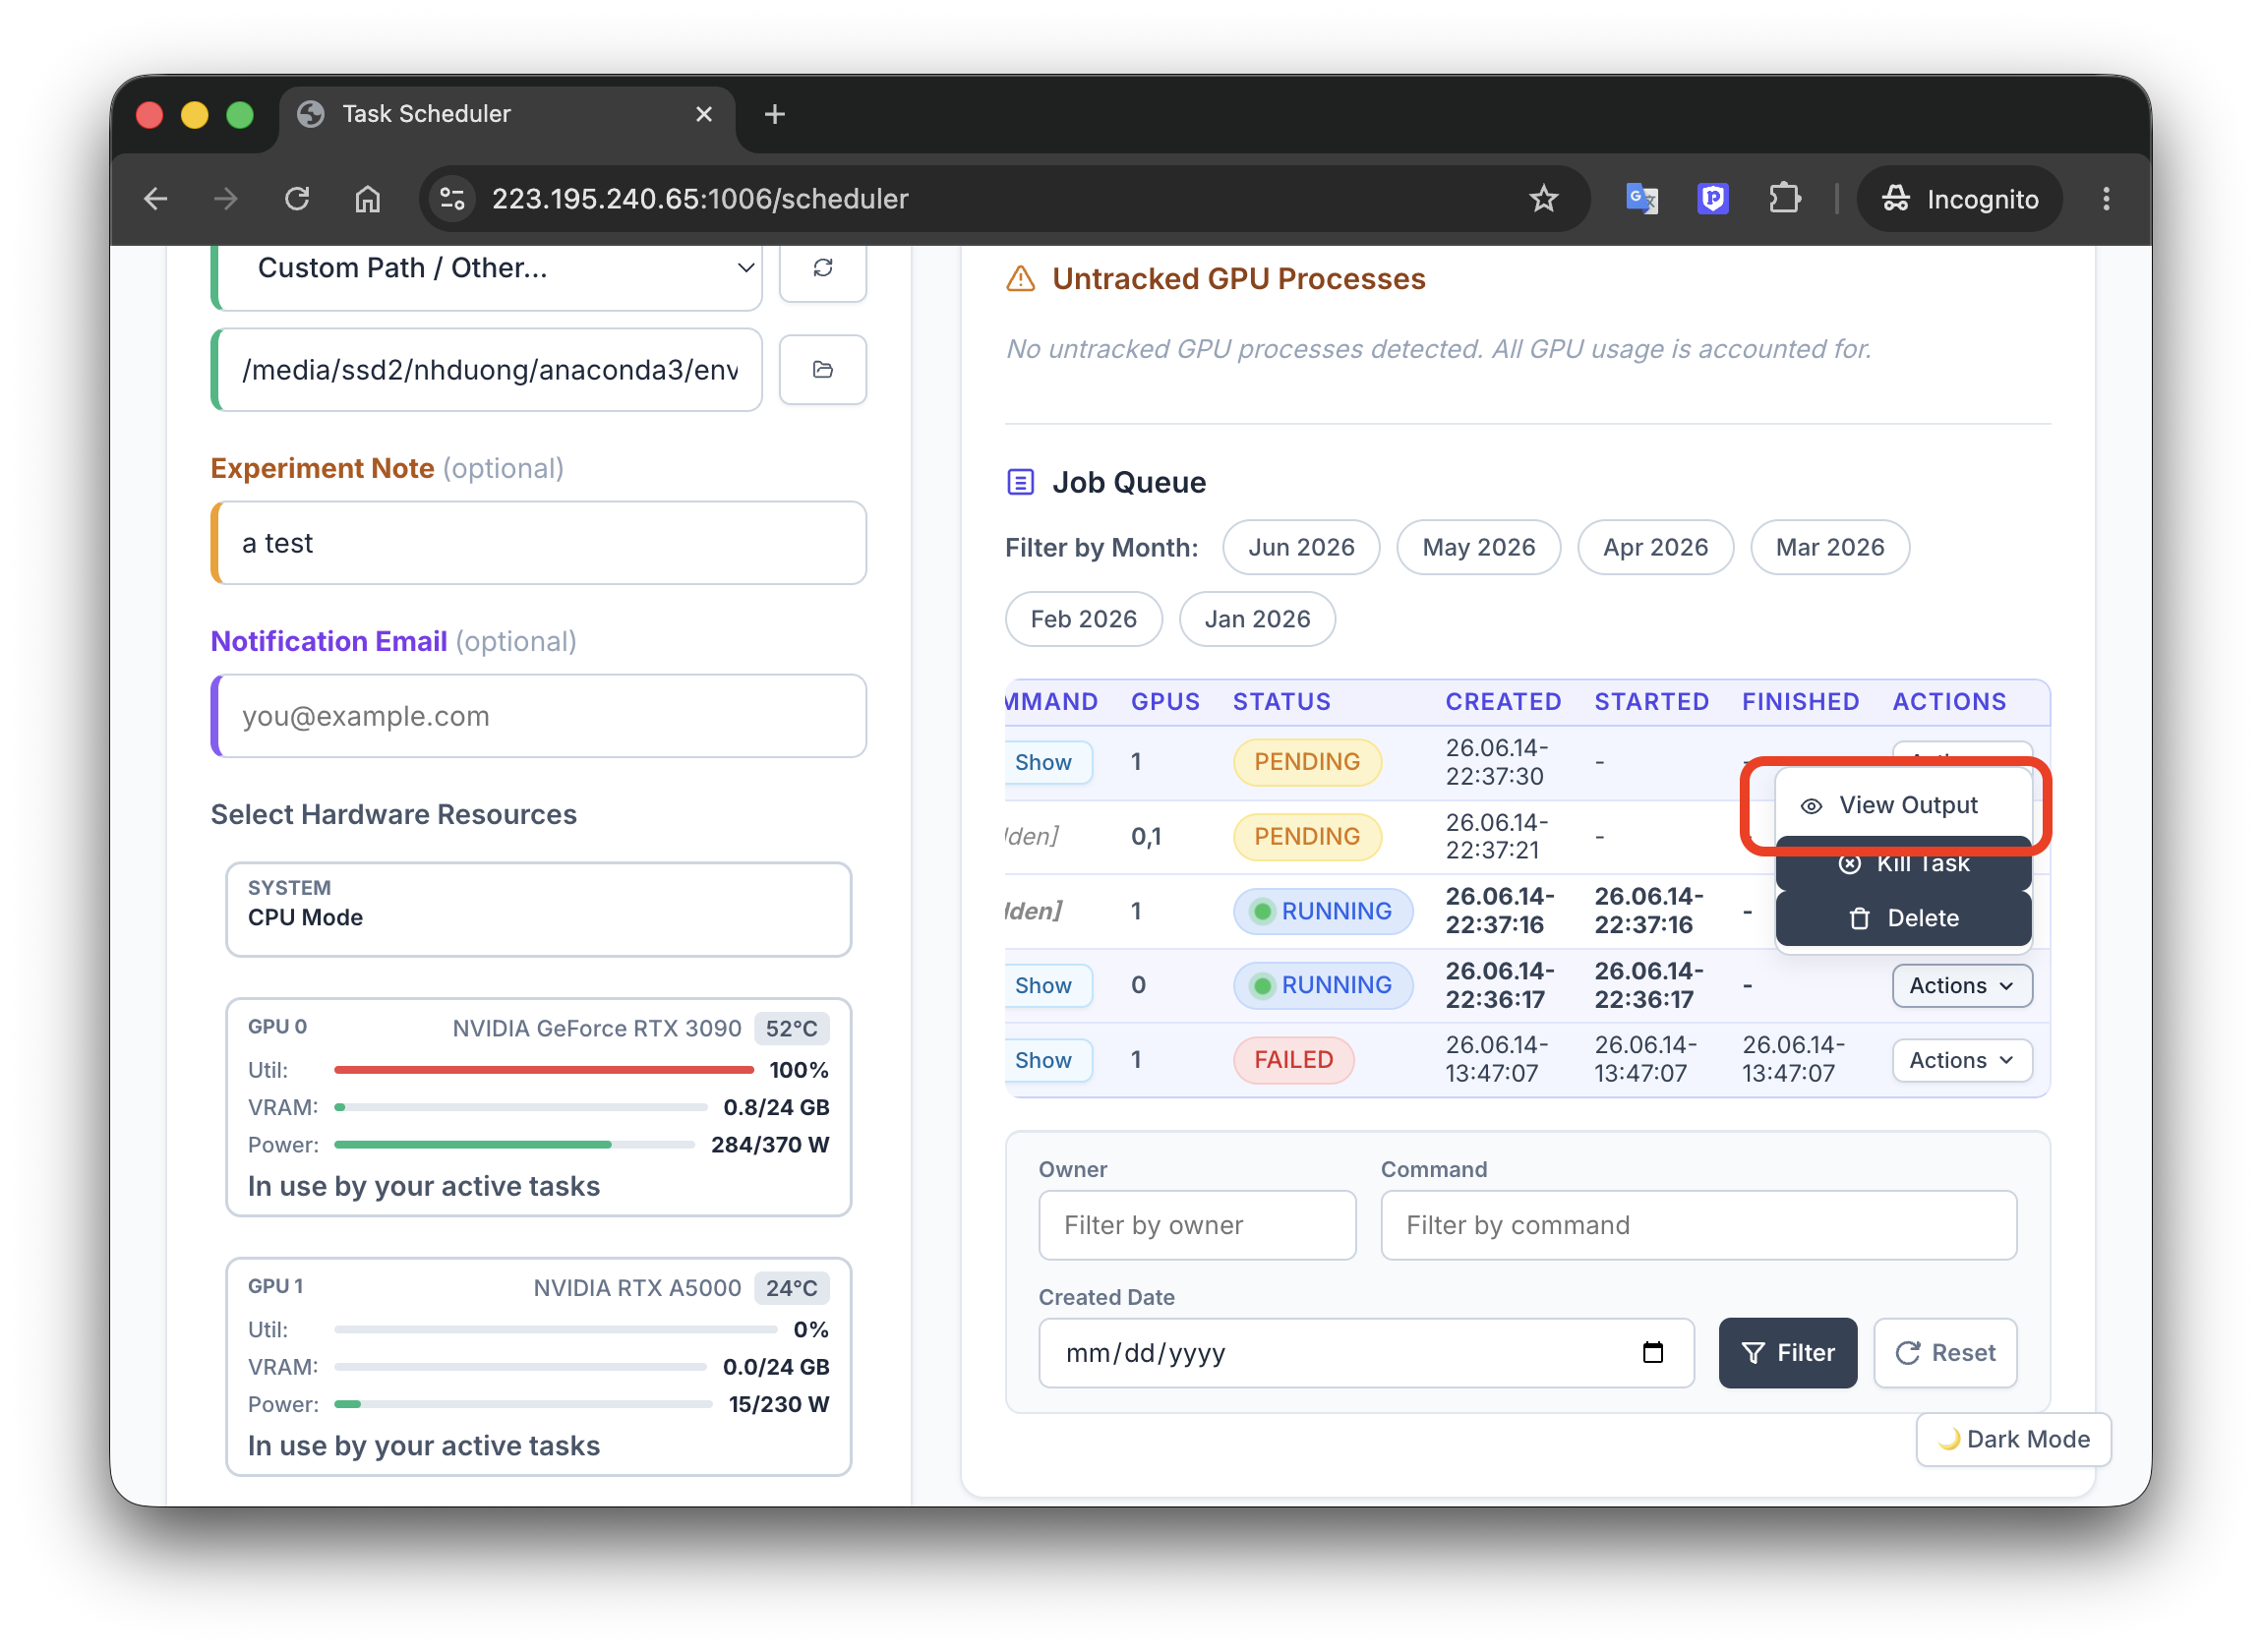Select the GPU 0 RTX 3090 resource card
The width and height of the screenshot is (2262, 1652).
click(538, 1107)
